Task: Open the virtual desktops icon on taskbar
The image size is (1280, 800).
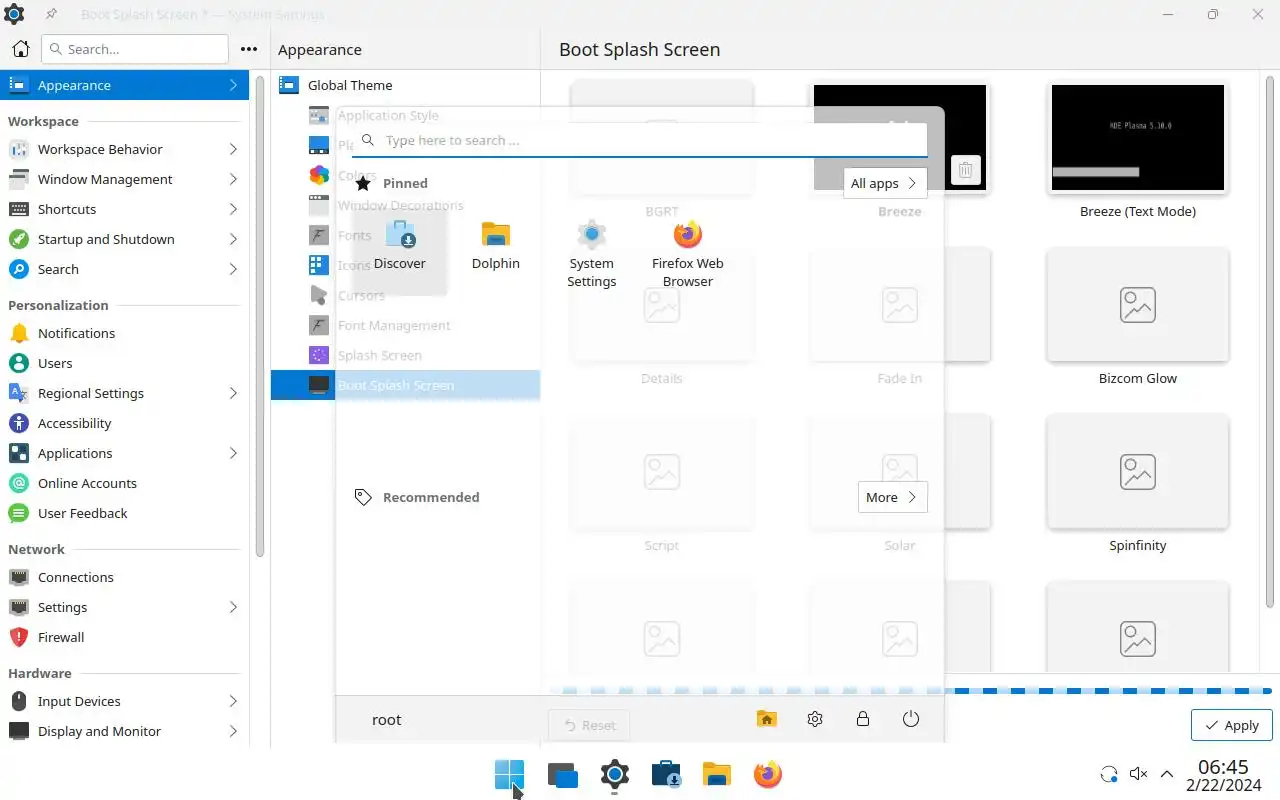Action: coord(563,774)
